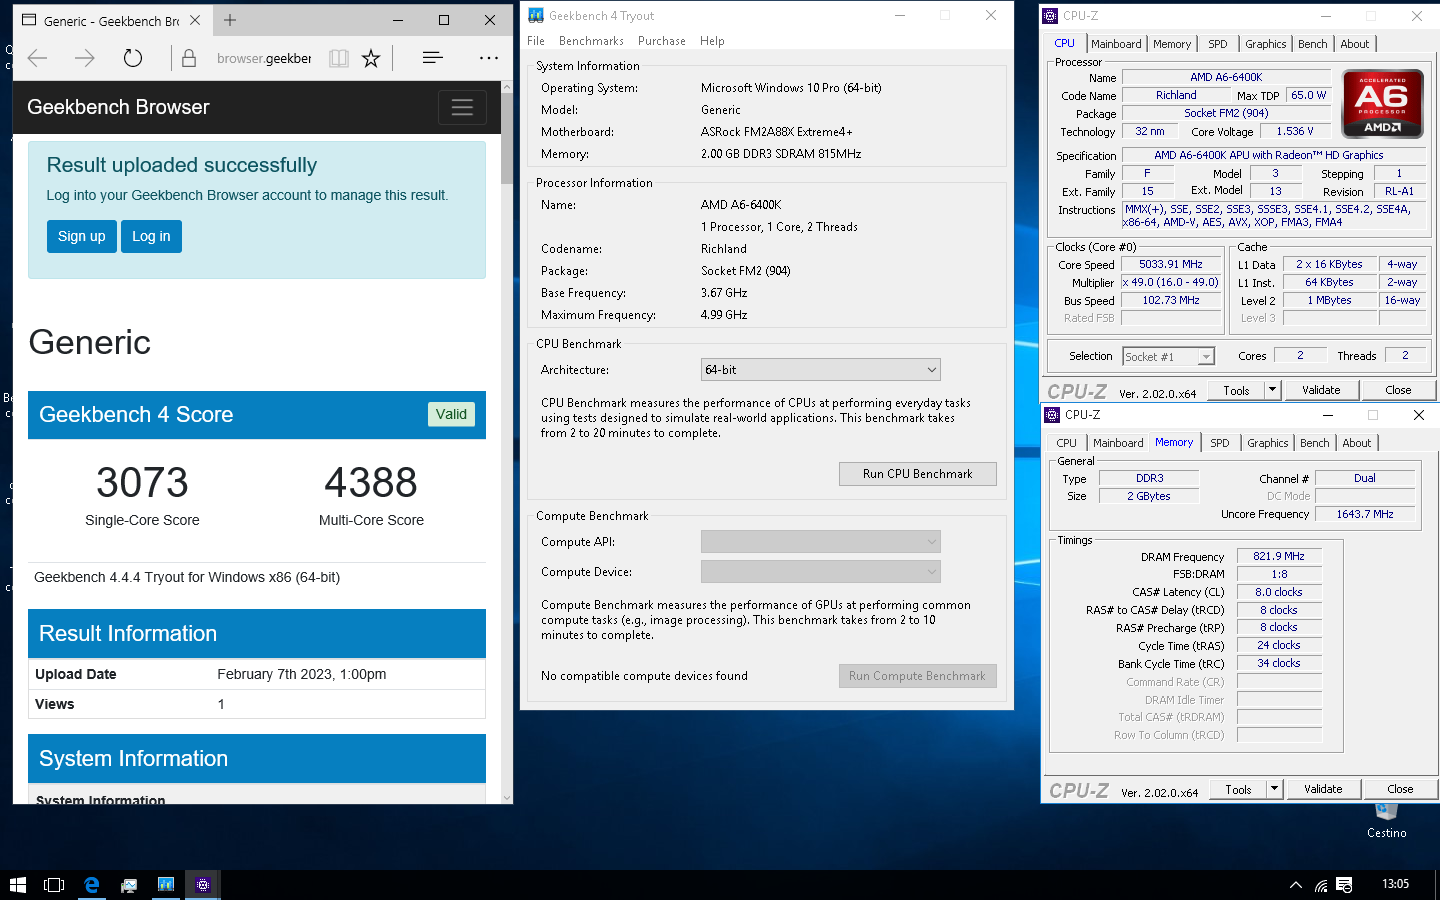Image resolution: width=1440 pixels, height=900 pixels.
Task: Go back in the Edge browser
Action: (x=38, y=58)
